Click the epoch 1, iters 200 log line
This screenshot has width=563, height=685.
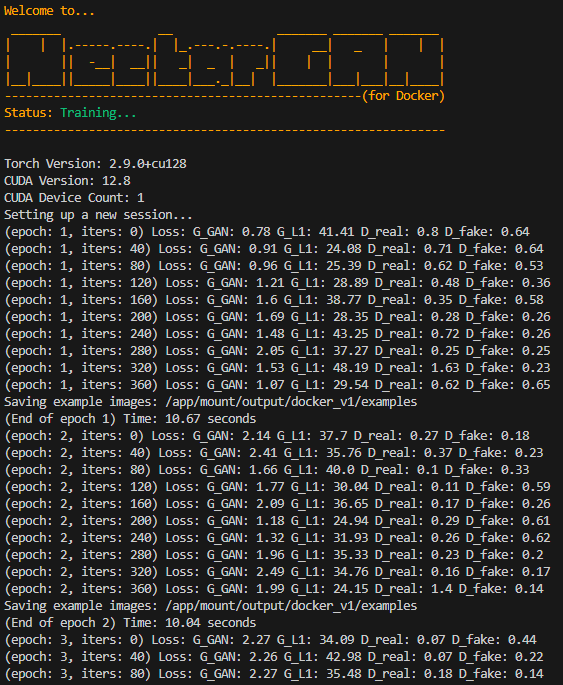click(277, 317)
